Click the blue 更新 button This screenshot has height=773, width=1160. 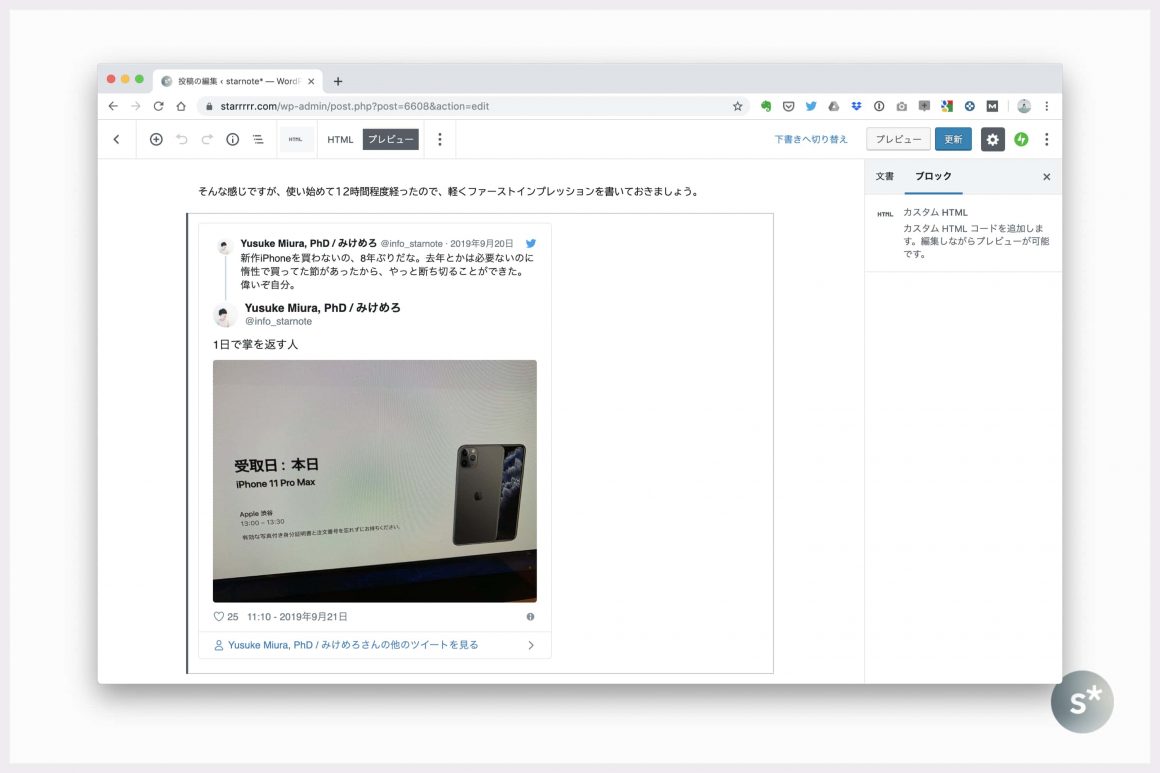953,140
